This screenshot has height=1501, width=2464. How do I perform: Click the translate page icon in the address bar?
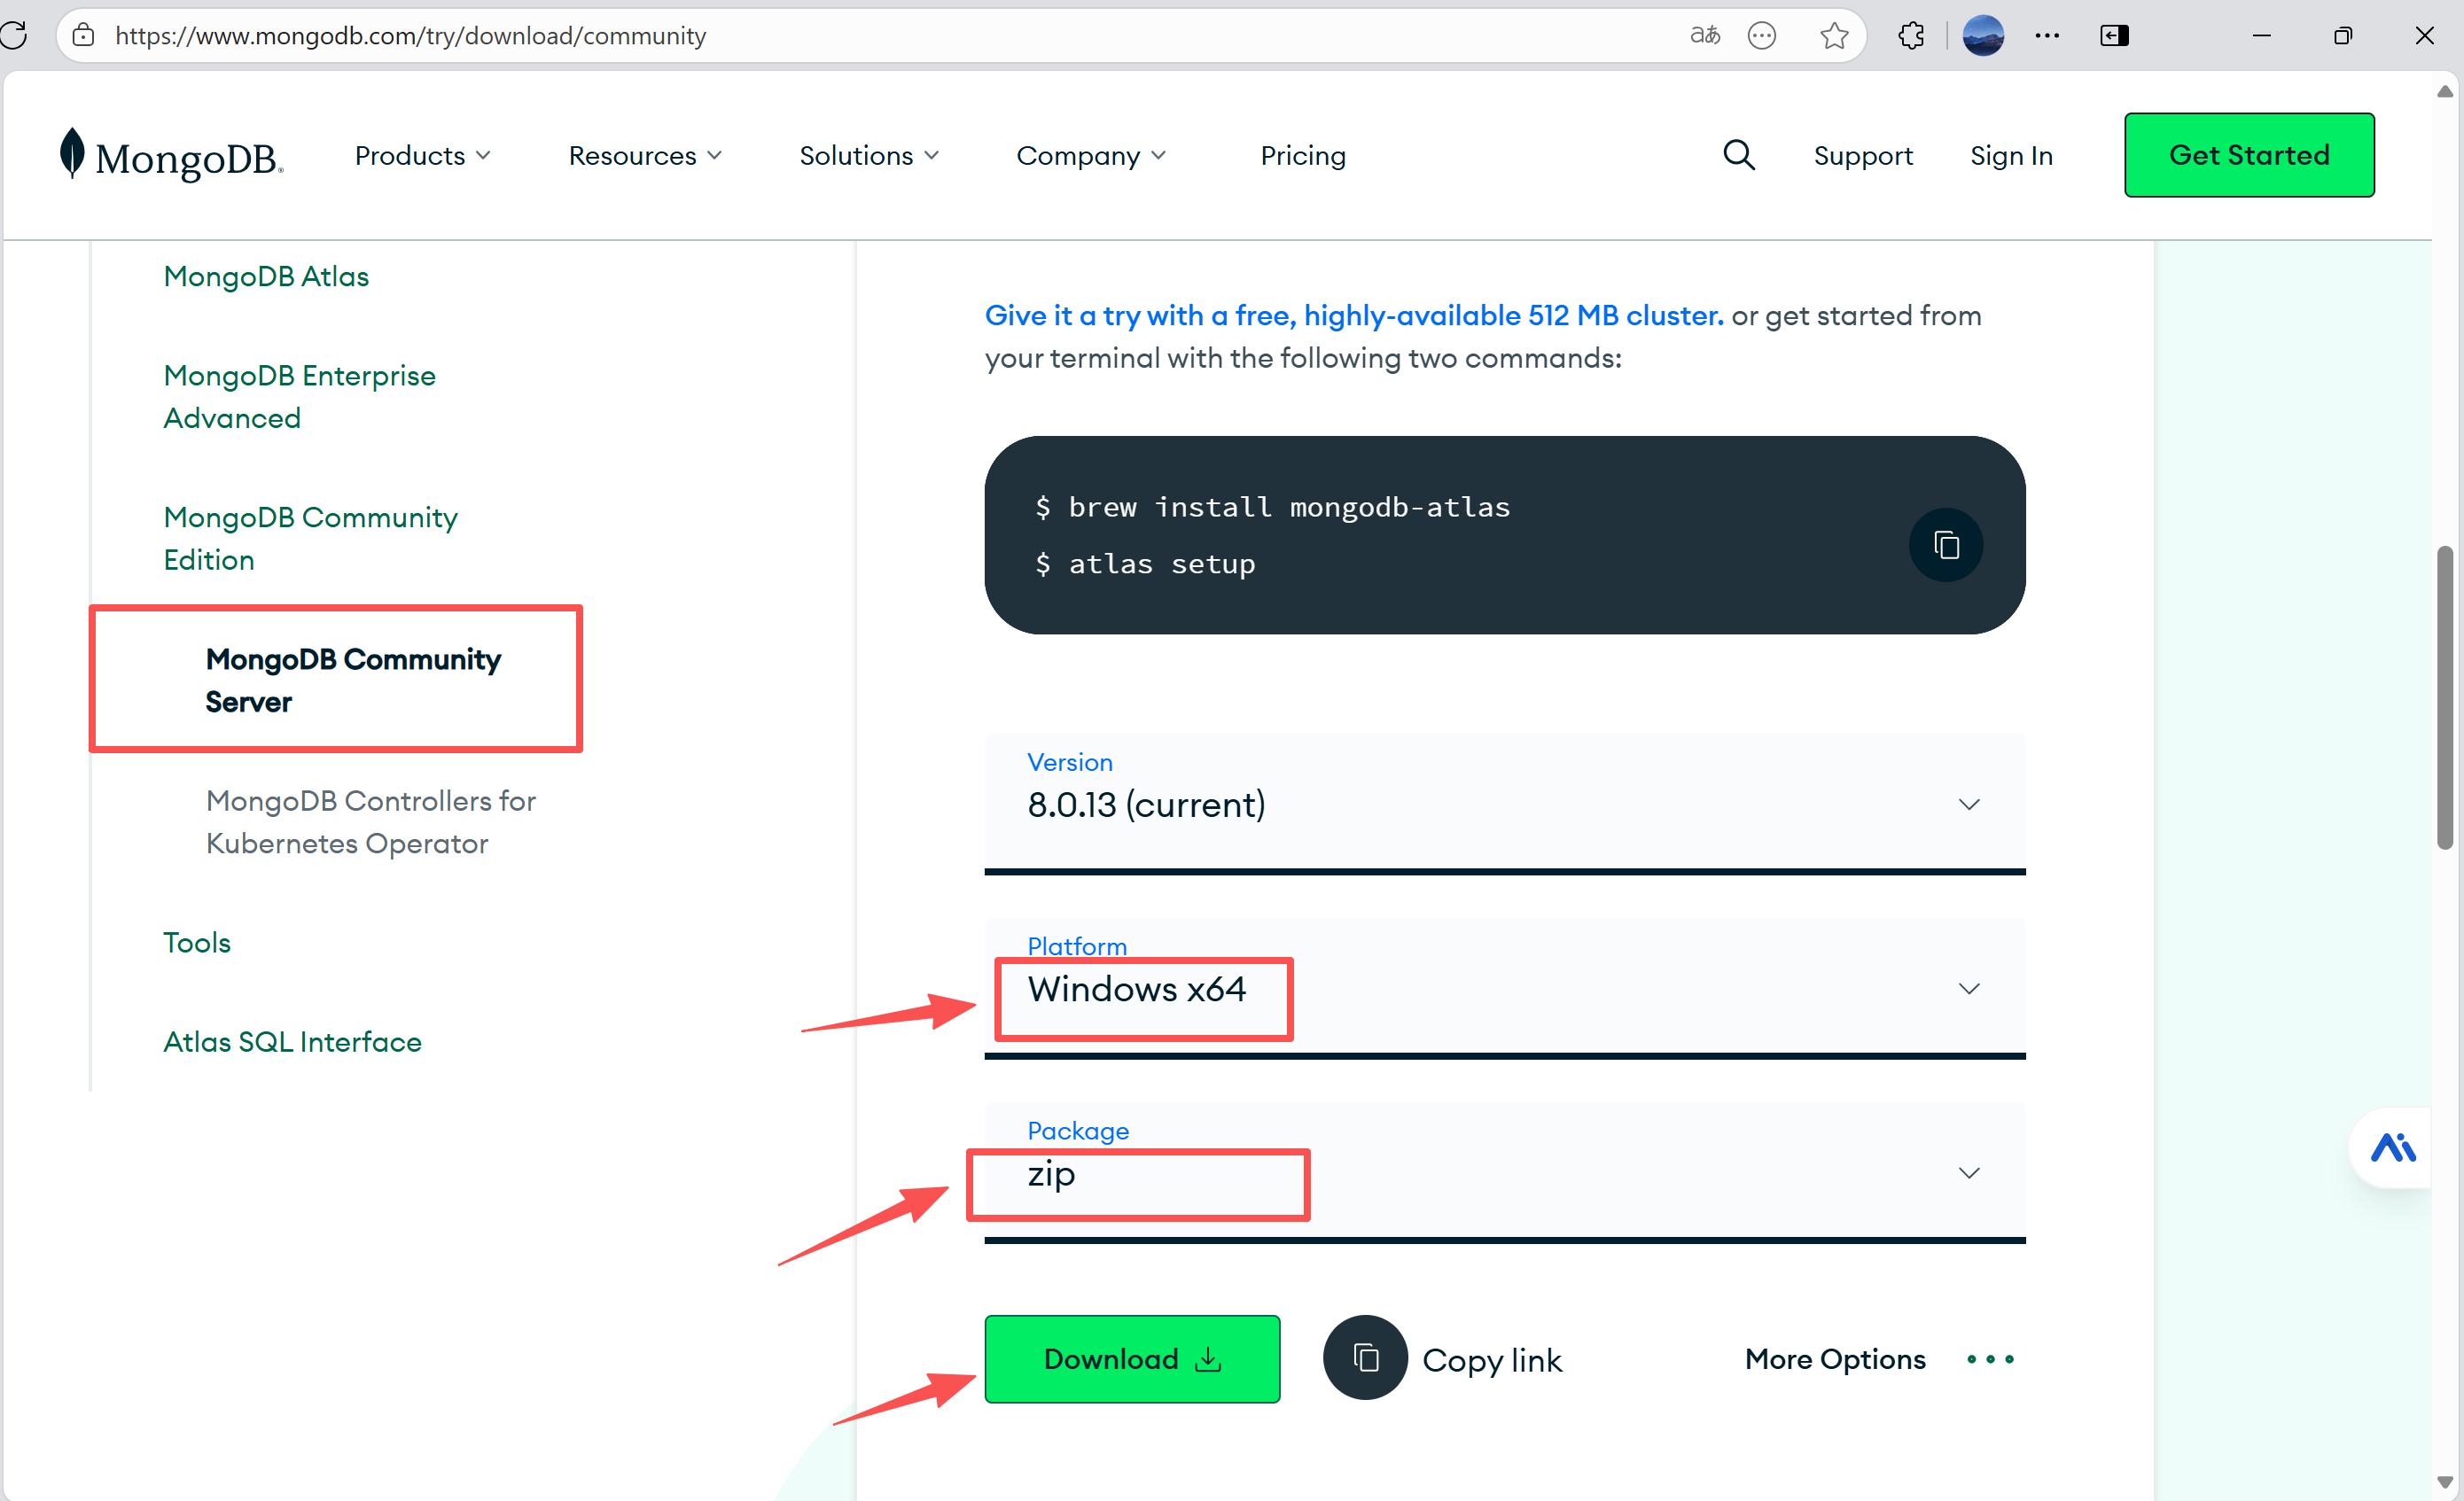coord(1704,36)
